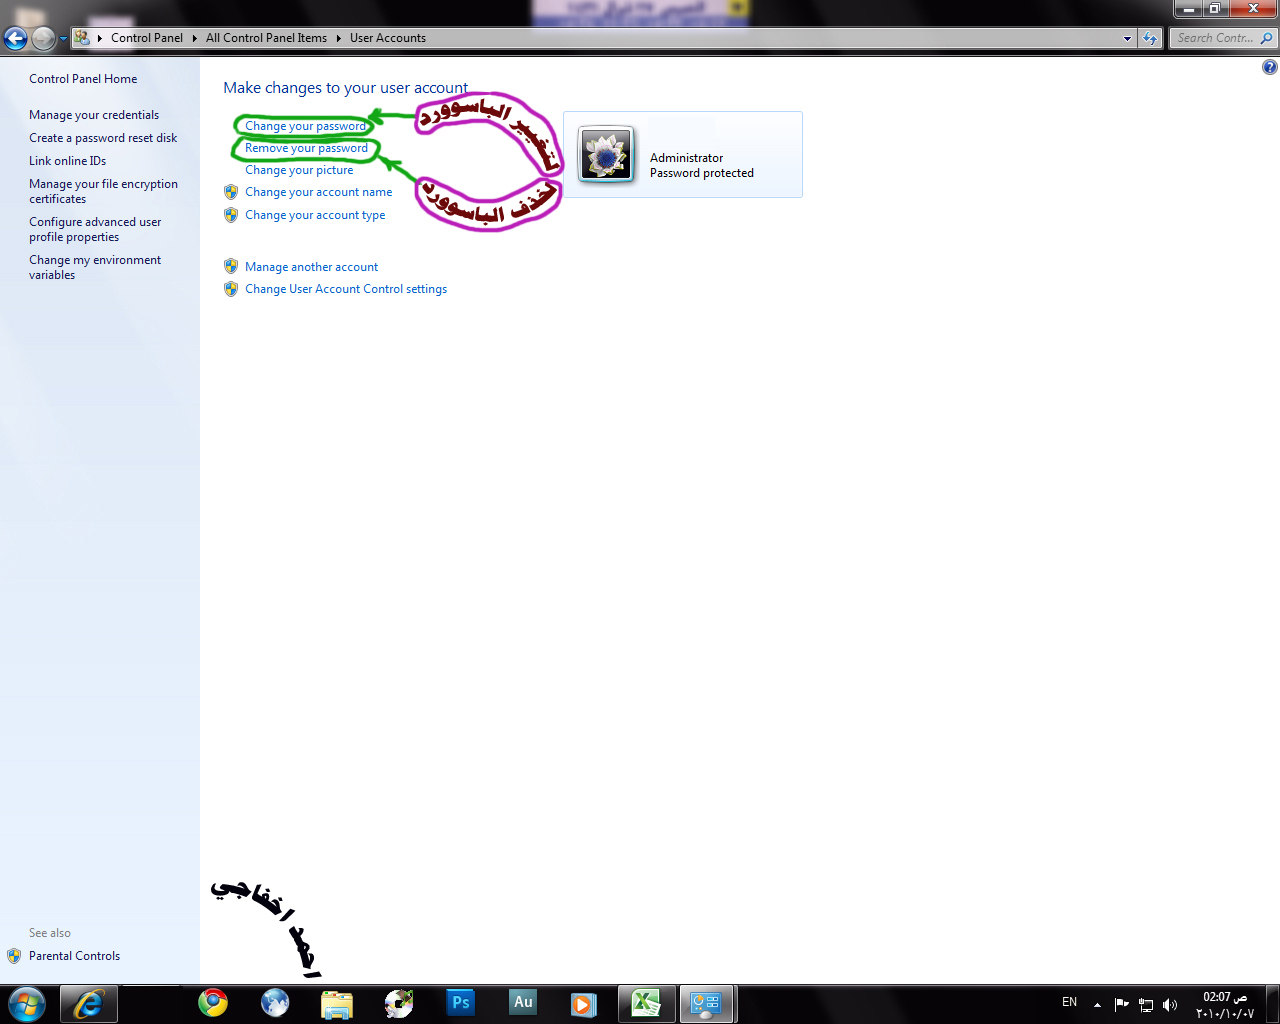Viewport: 1280px width, 1024px height.
Task: Click the Excel taskbar icon
Action: pos(646,1003)
